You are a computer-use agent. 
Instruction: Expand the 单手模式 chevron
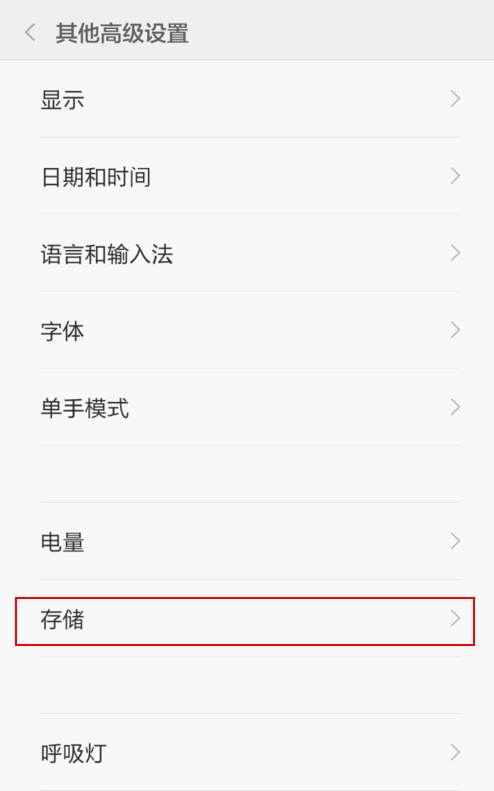[455, 408]
